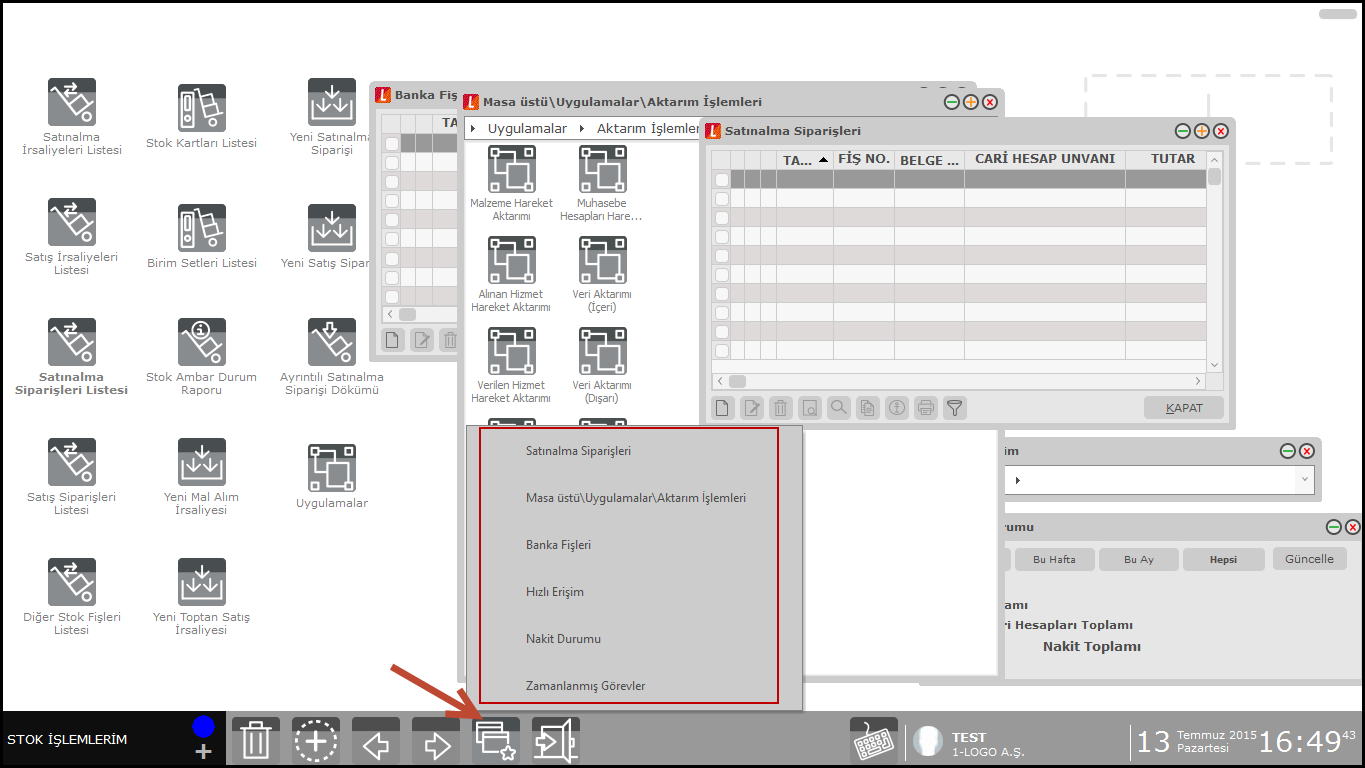Click the exit door icon in bottom bar
The width and height of the screenshot is (1365, 768).
coord(556,741)
